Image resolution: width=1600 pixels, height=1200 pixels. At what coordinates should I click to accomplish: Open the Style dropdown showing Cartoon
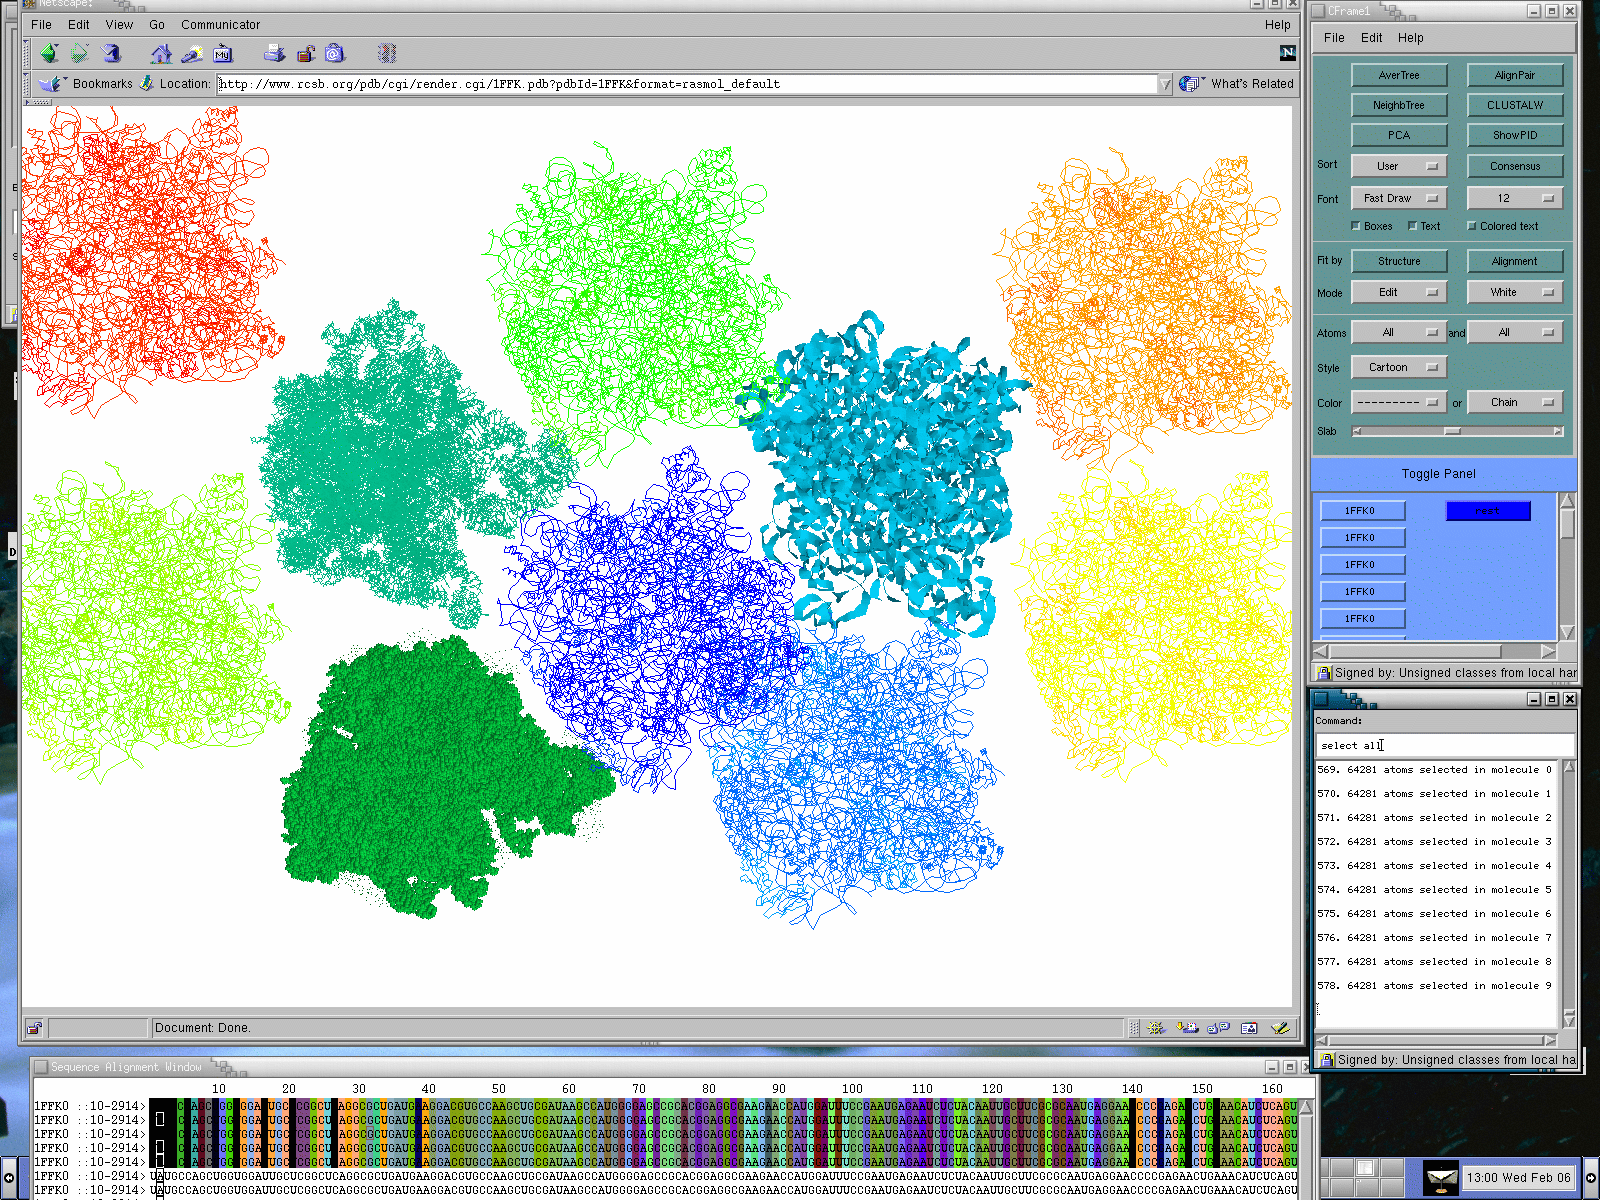pyautogui.click(x=1398, y=367)
